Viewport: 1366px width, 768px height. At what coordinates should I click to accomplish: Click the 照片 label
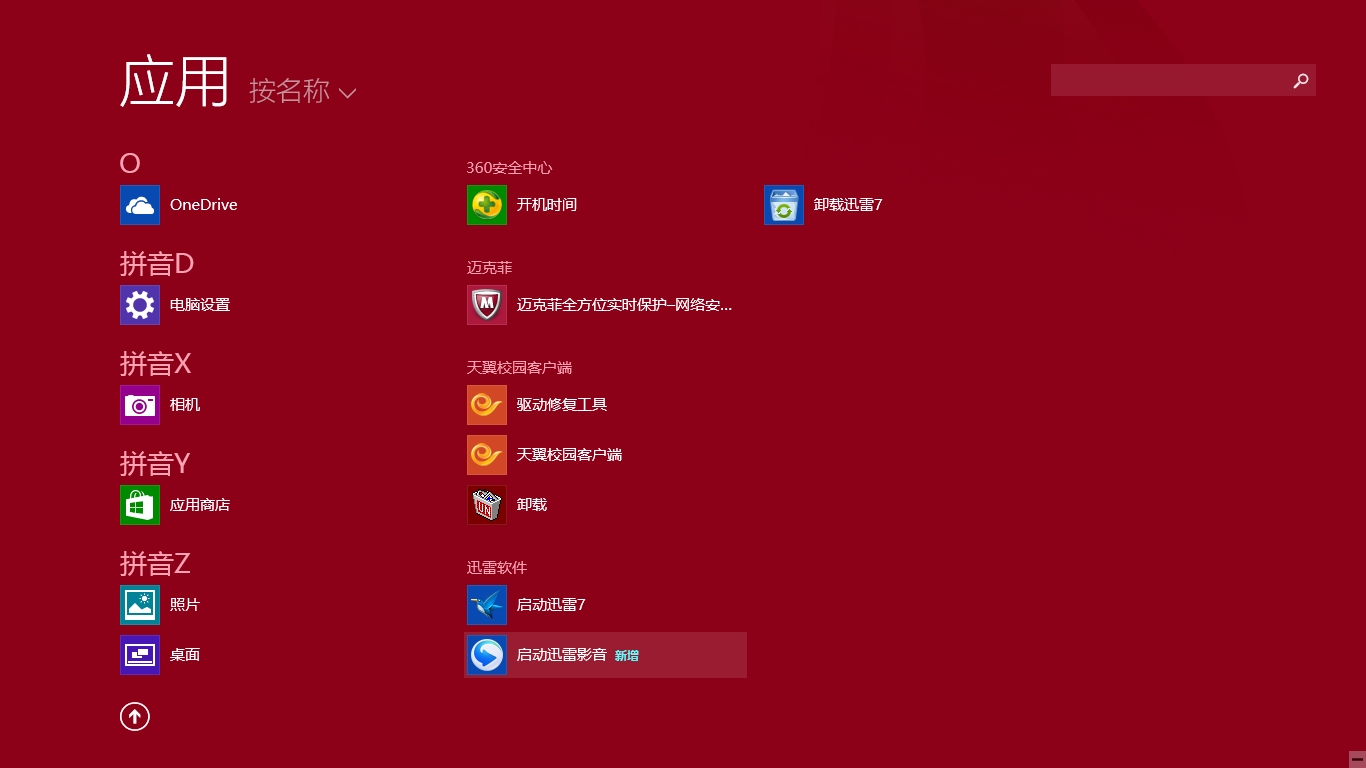pos(185,605)
